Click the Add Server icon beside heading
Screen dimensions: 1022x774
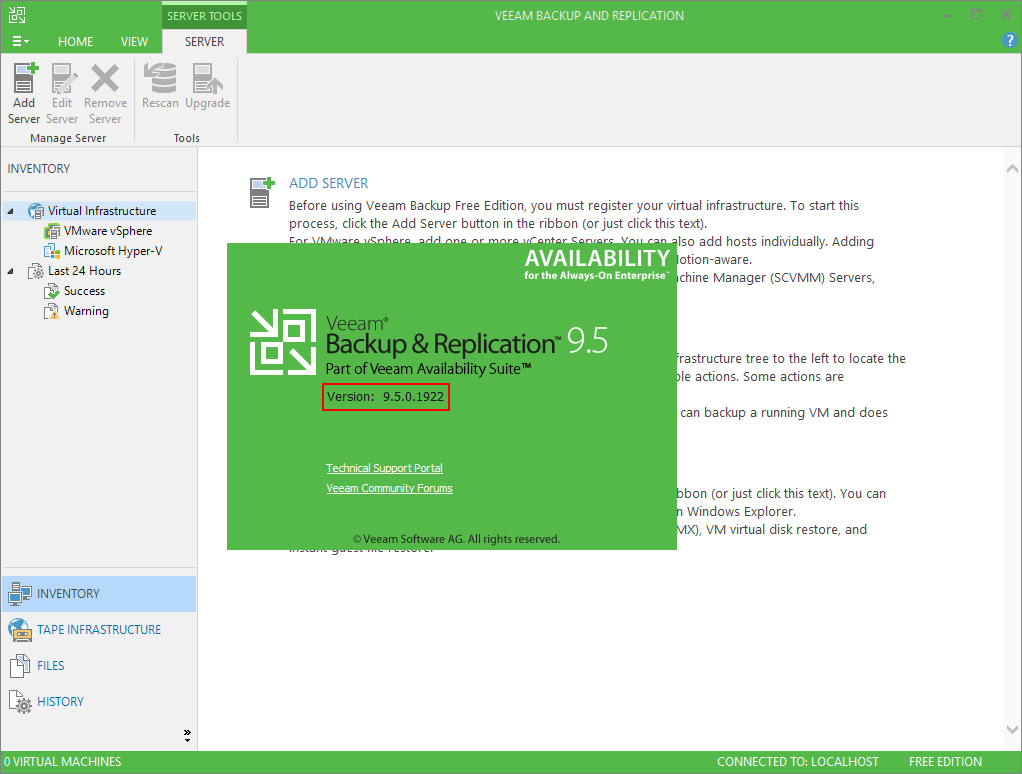point(262,192)
